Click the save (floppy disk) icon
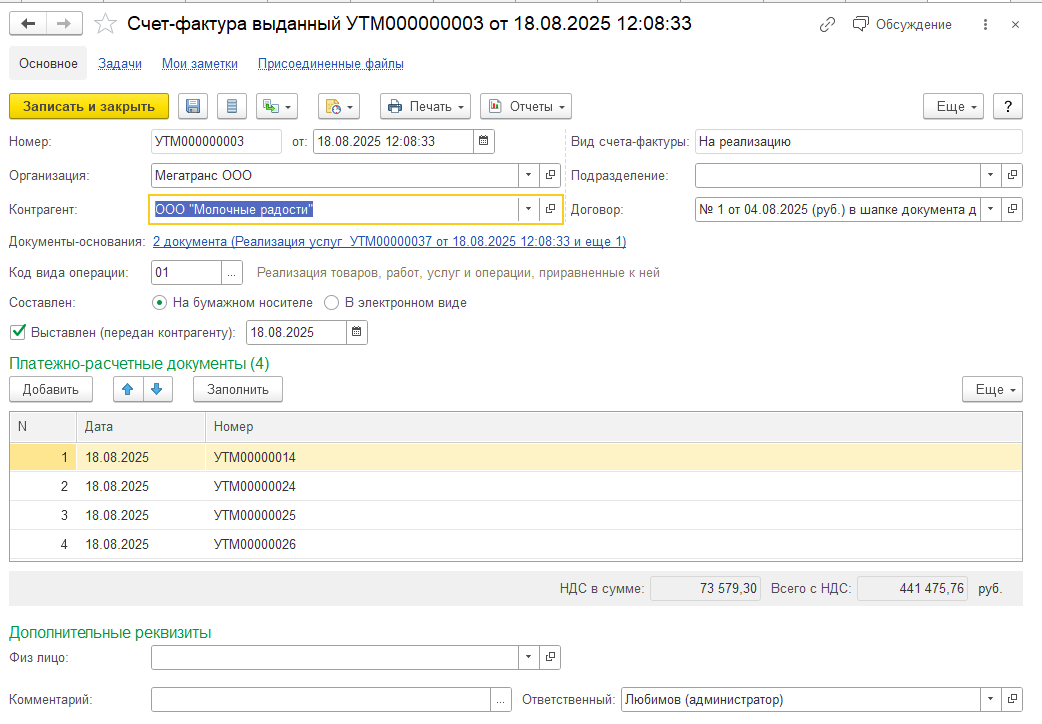The height and width of the screenshot is (724, 1042). coord(194,106)
